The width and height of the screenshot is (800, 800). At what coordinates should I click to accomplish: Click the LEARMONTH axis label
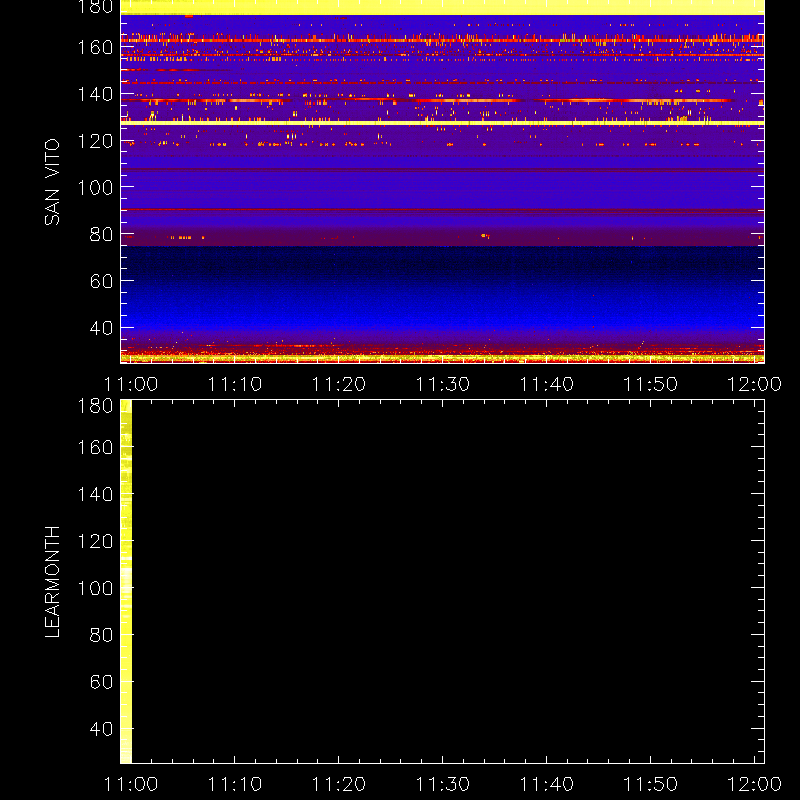(52, 582)
